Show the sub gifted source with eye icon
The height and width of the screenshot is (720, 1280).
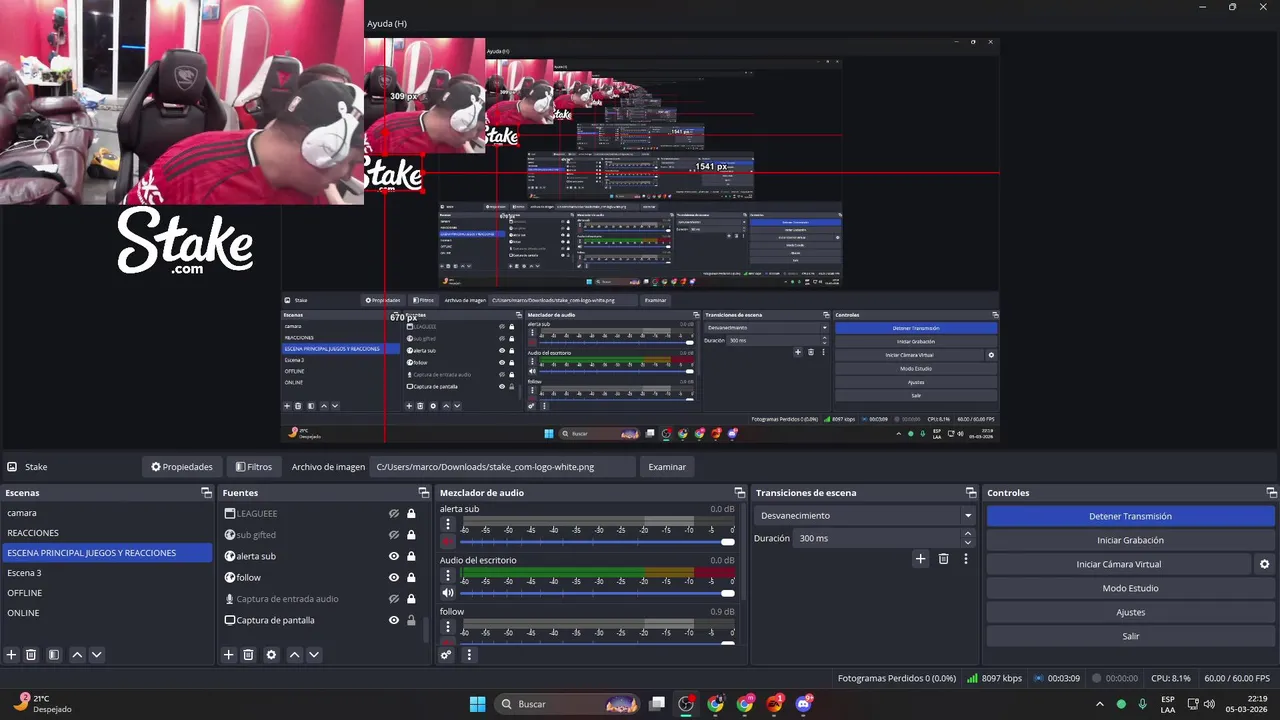(x=394, y=535)
